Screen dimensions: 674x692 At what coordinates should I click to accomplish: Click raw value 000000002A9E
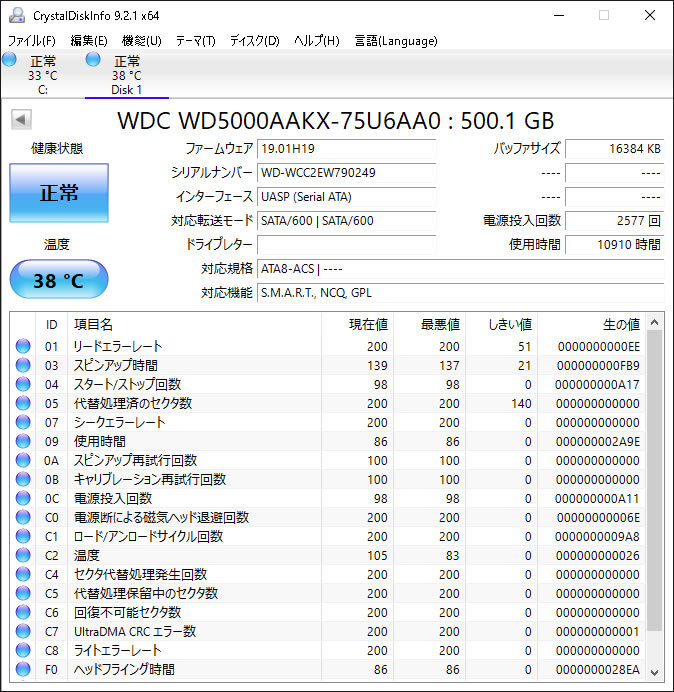tap(598, 442)
